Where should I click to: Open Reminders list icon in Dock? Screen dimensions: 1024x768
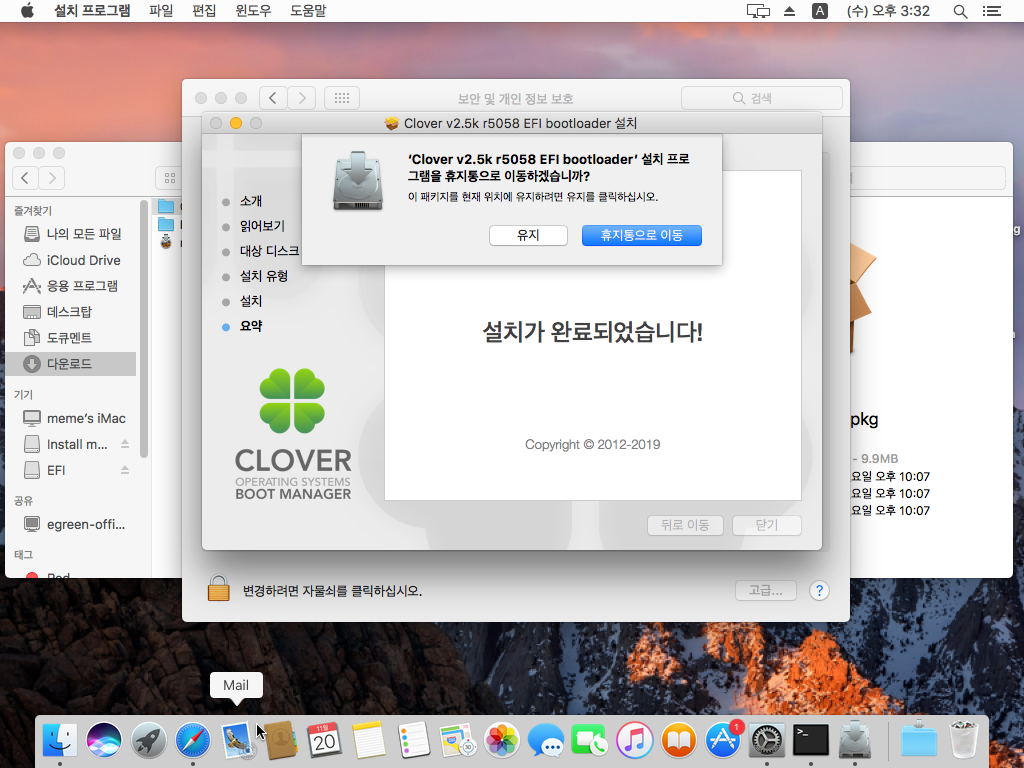pos(413,741)
